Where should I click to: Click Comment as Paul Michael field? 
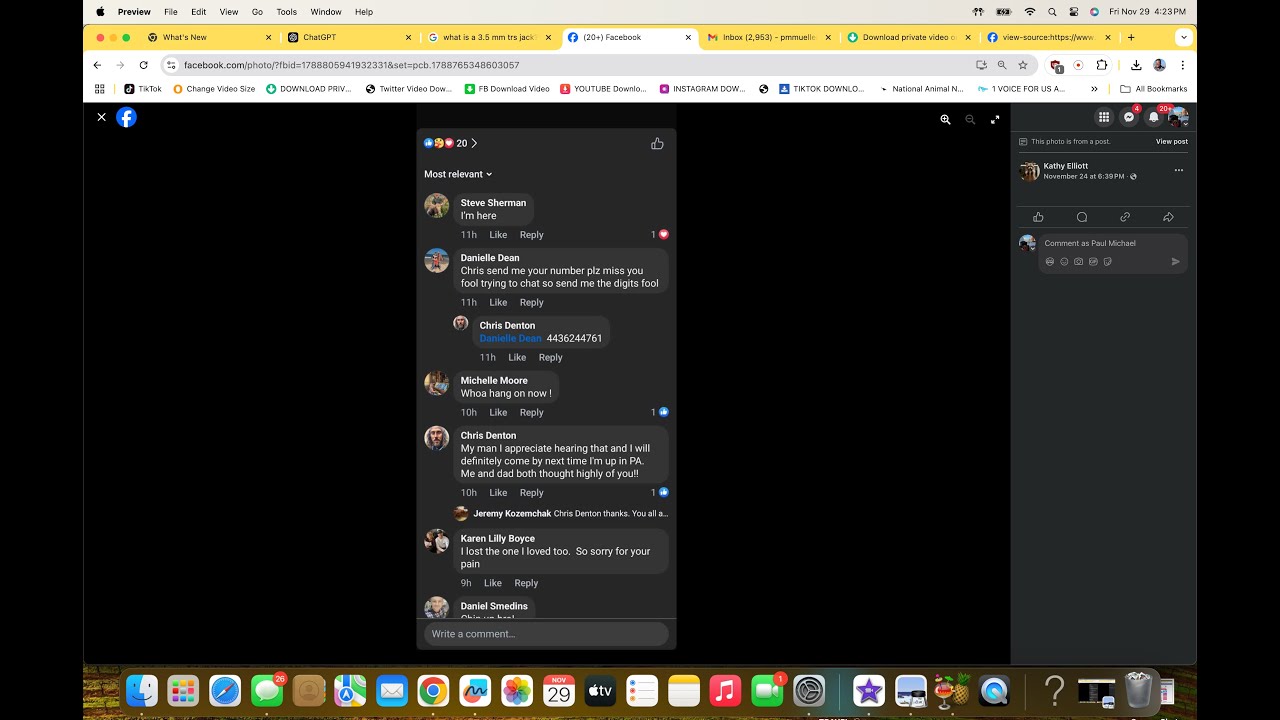1113,243
